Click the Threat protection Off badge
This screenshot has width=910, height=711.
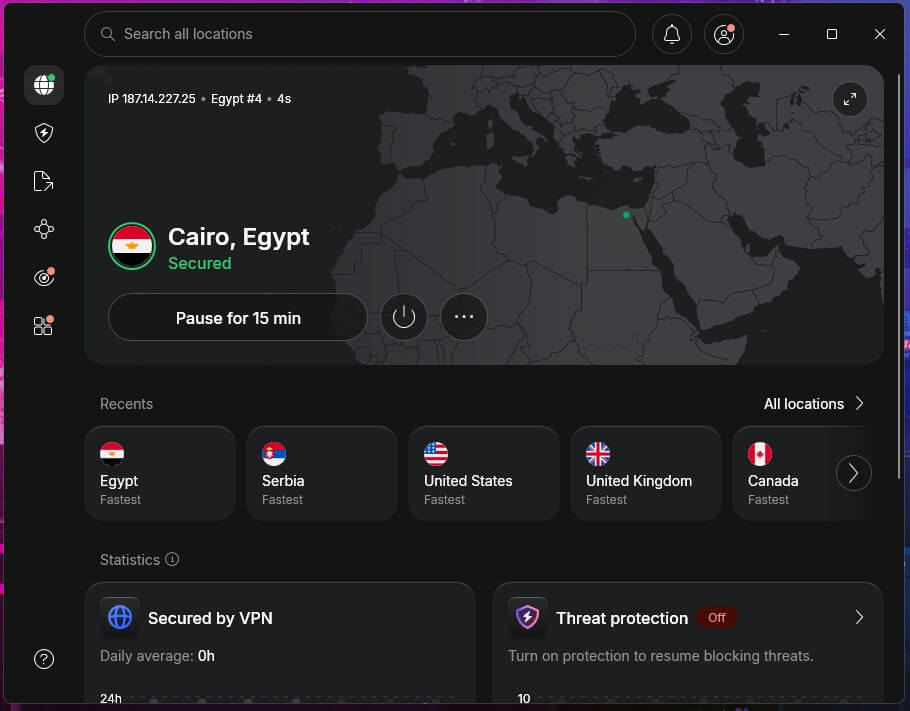[717, 618]
